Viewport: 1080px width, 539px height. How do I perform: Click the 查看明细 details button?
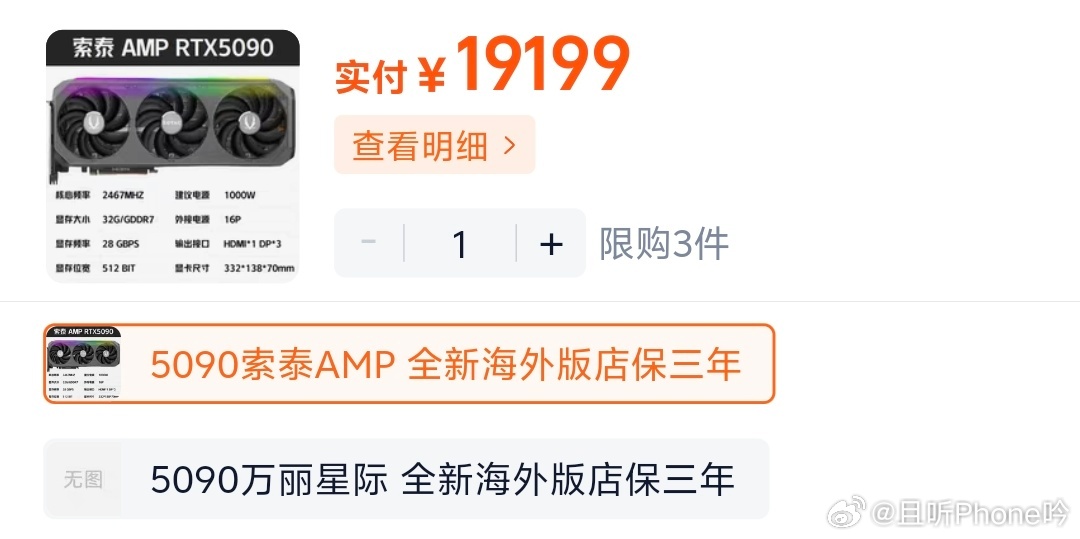click(435, 145)
